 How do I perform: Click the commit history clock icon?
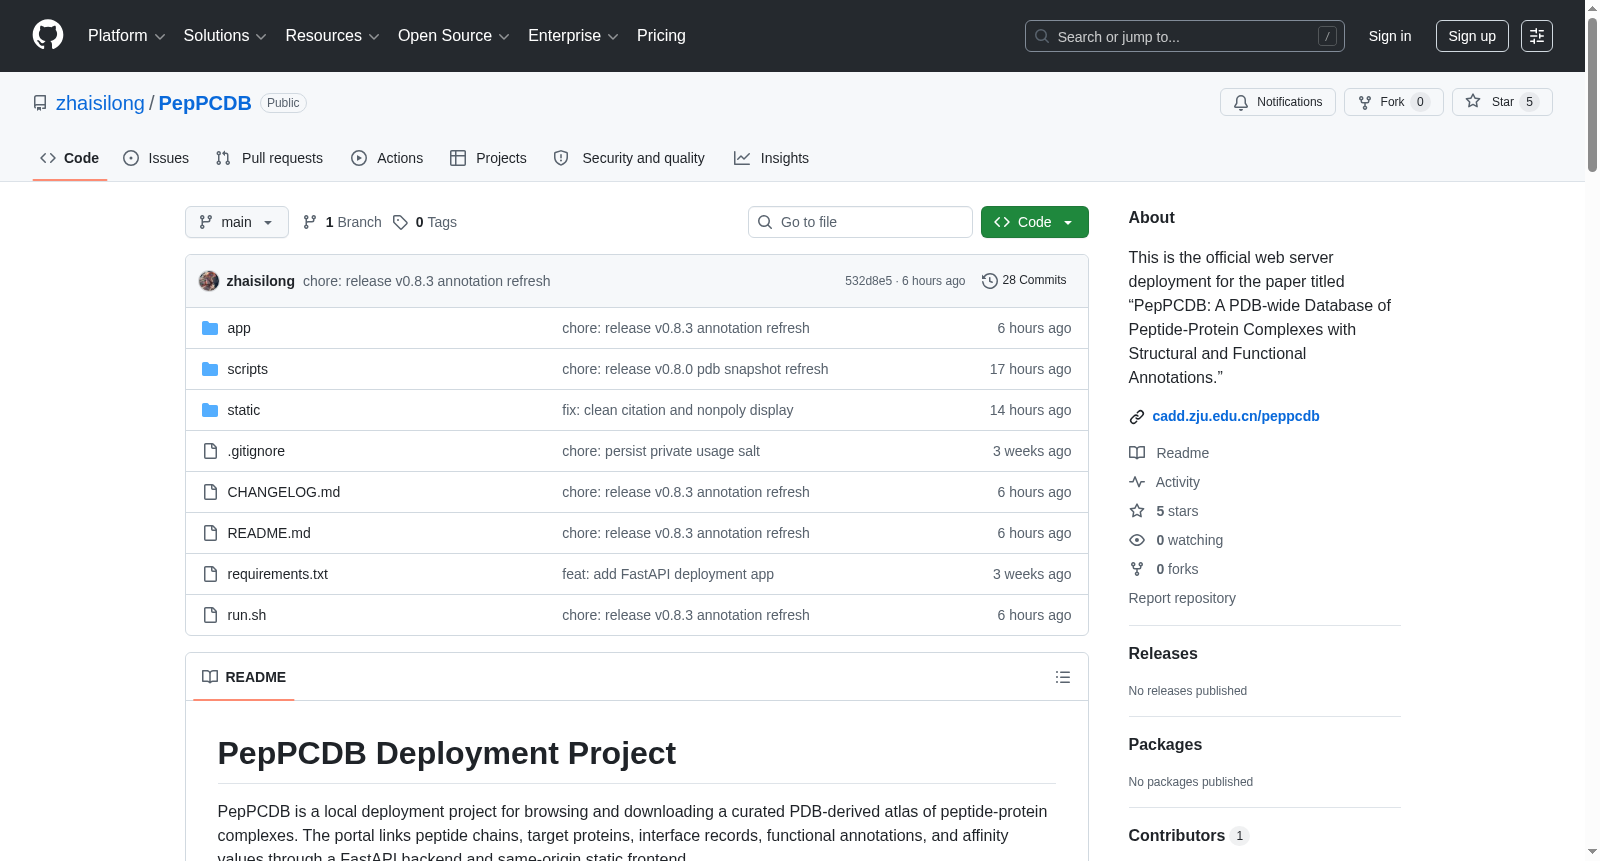point(990,281)
